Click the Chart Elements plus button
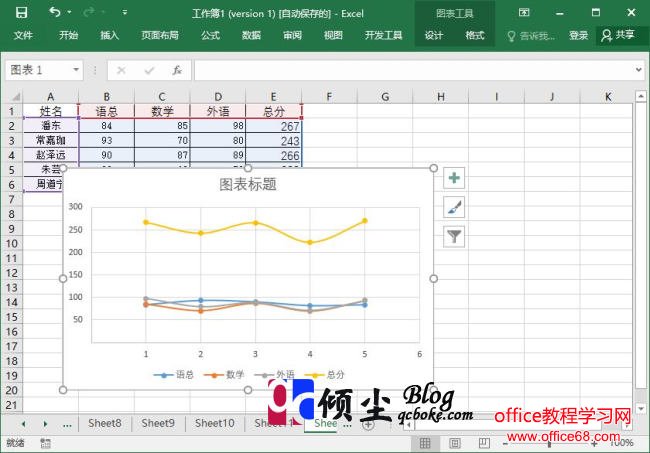The image size is (650, 453). click(x=454, y=178)
